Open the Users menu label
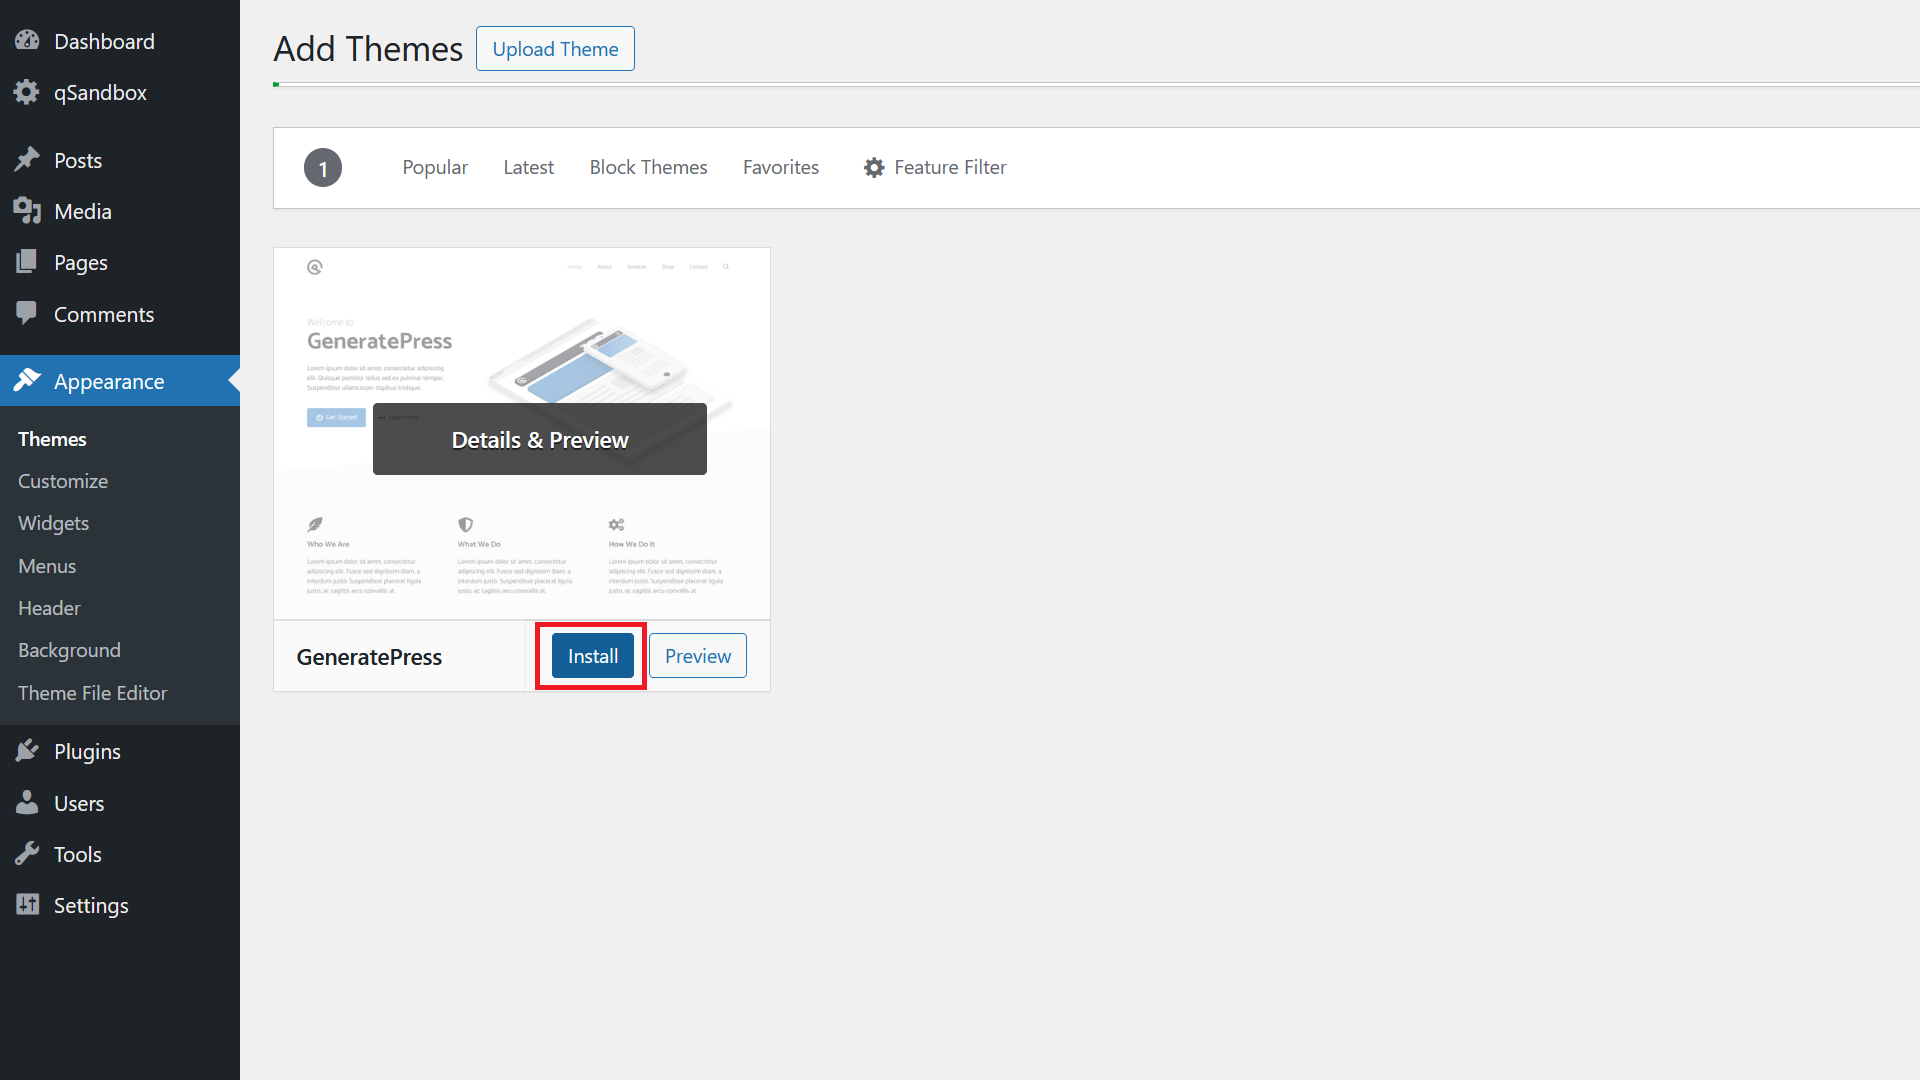 tap(79, 803)
